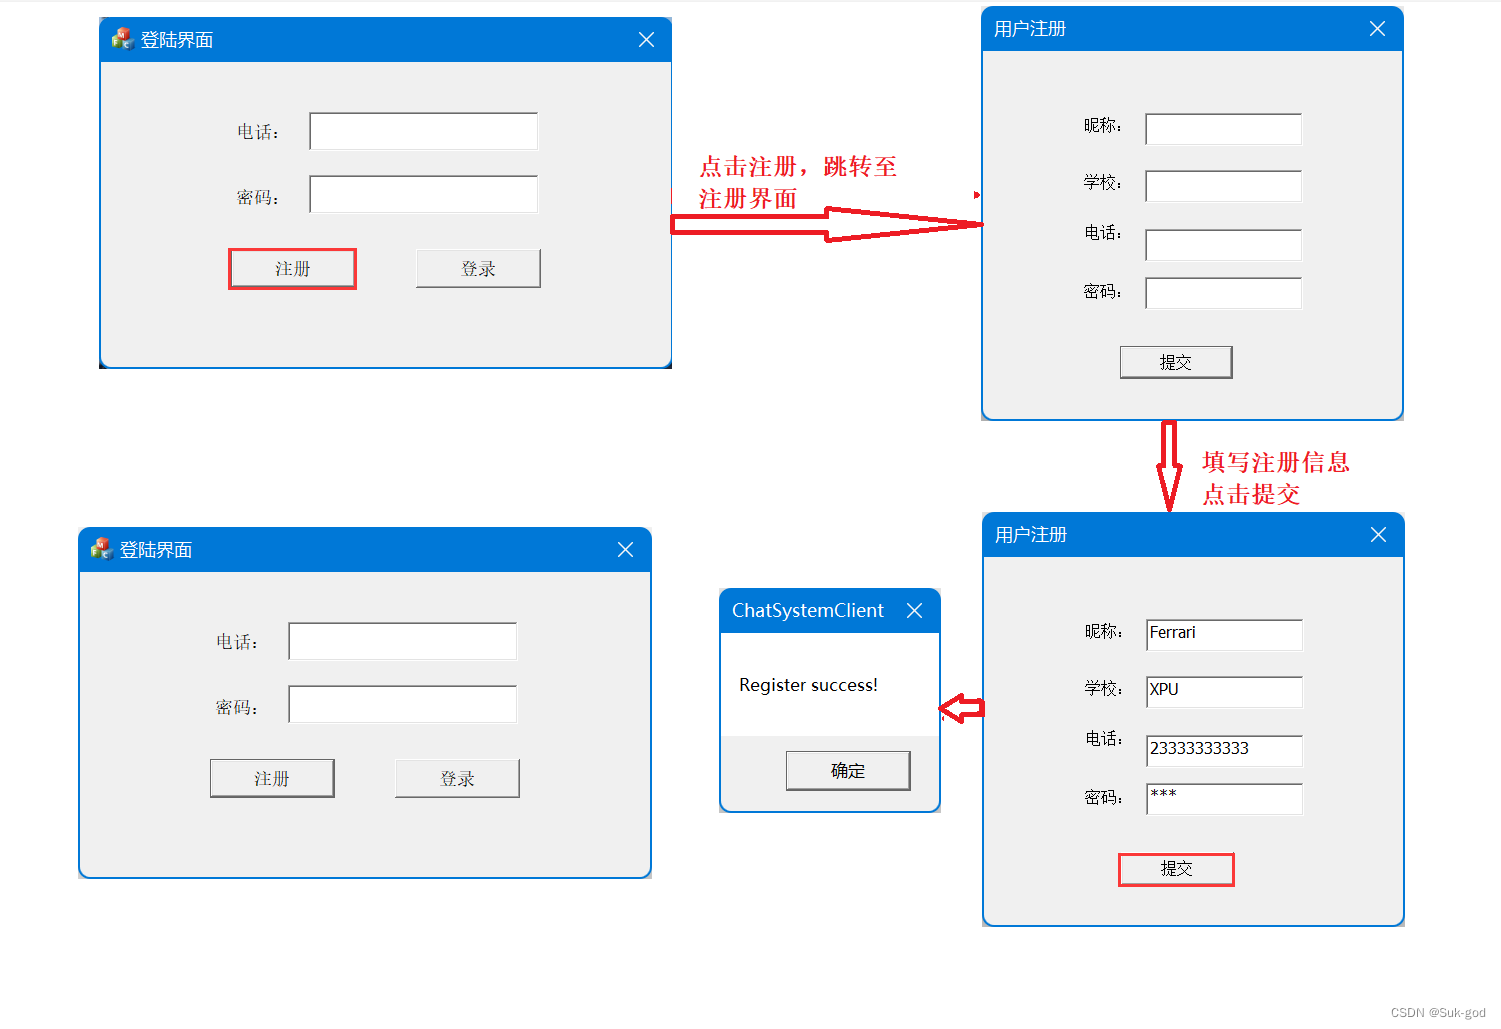Click 登录 in the lower login dialog
The width and height of the screenshot is (1501, 1029).
[457, 778]
